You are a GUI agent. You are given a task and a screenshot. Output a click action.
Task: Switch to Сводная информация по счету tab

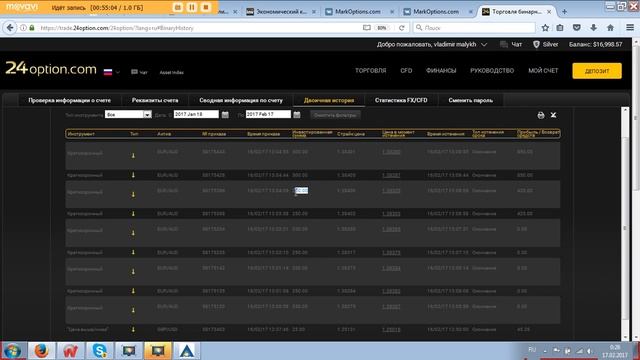[241, 100]
